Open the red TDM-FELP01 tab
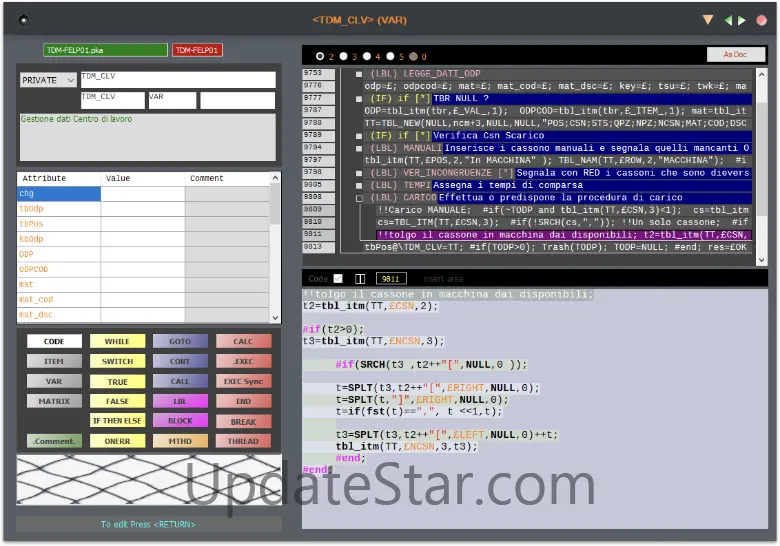 coord(197,50)
